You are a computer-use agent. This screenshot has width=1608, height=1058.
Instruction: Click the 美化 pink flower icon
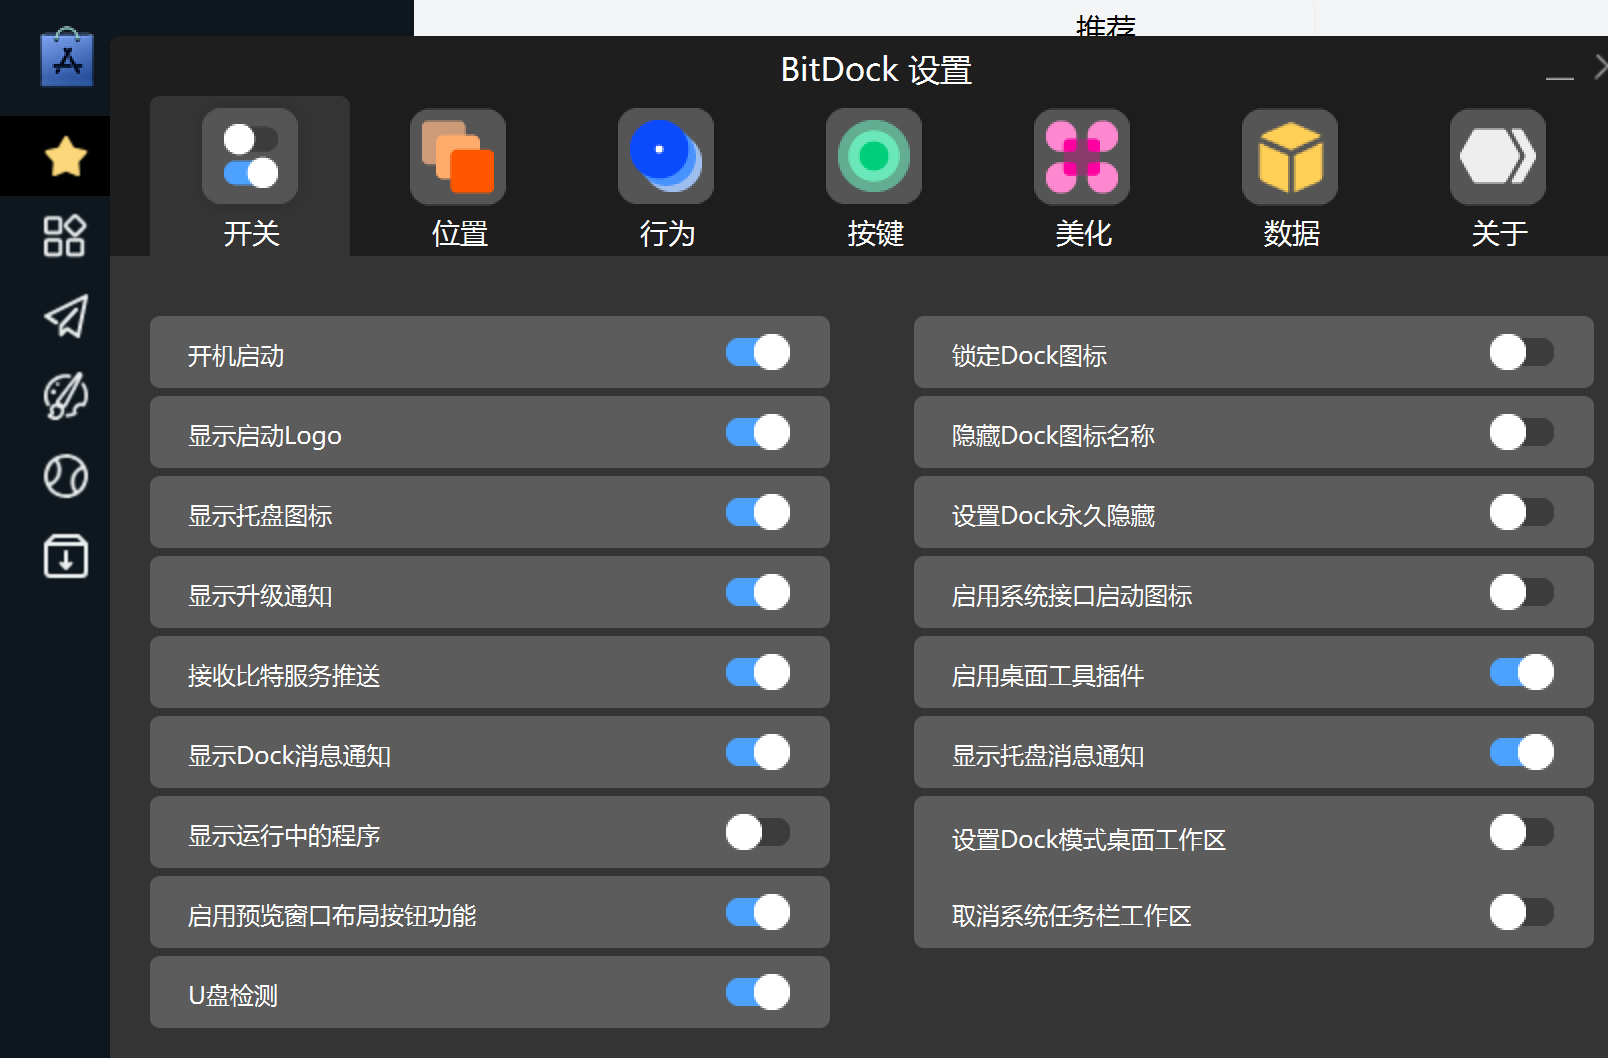tap(1082, 156)
